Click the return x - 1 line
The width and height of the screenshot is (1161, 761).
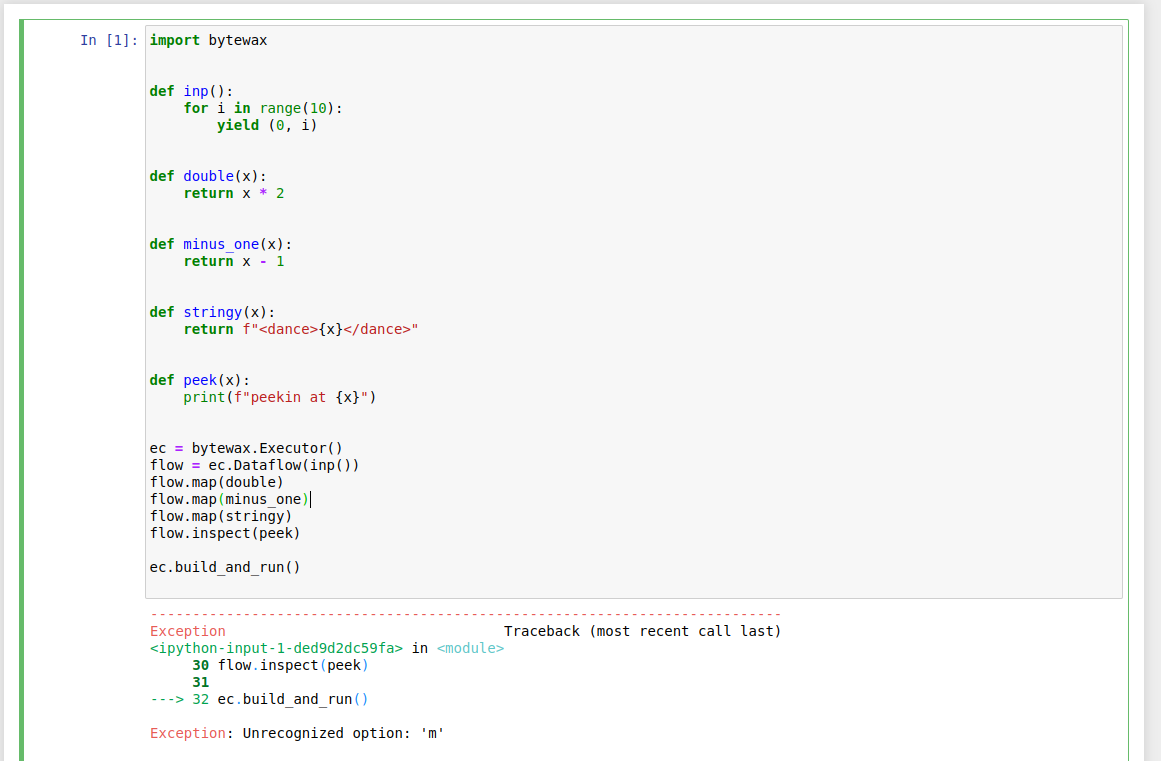tap(234, 261)
